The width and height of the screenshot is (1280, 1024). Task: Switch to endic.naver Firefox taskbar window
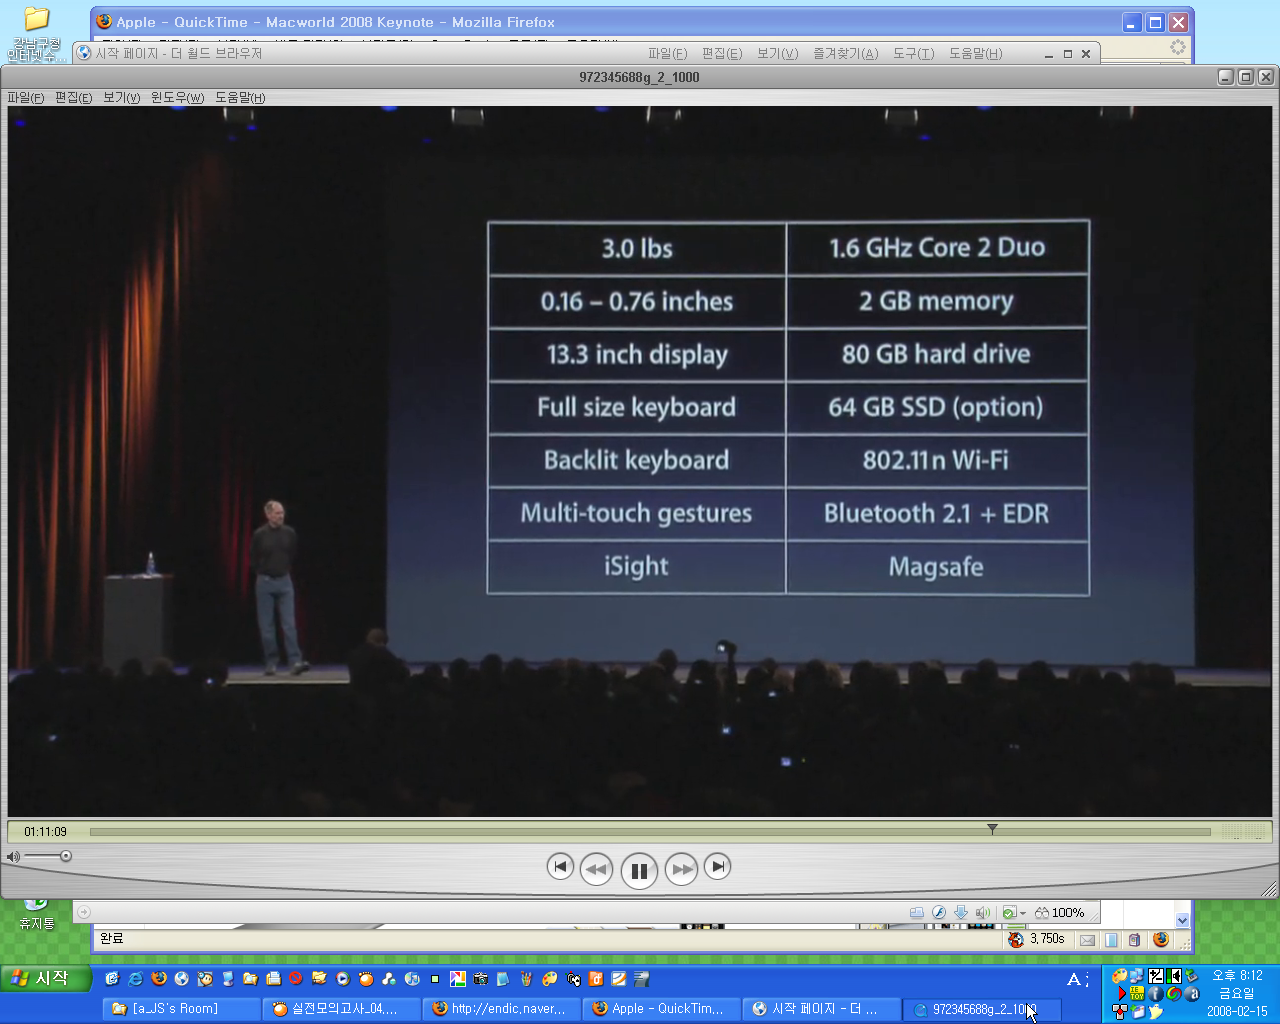501,1008
